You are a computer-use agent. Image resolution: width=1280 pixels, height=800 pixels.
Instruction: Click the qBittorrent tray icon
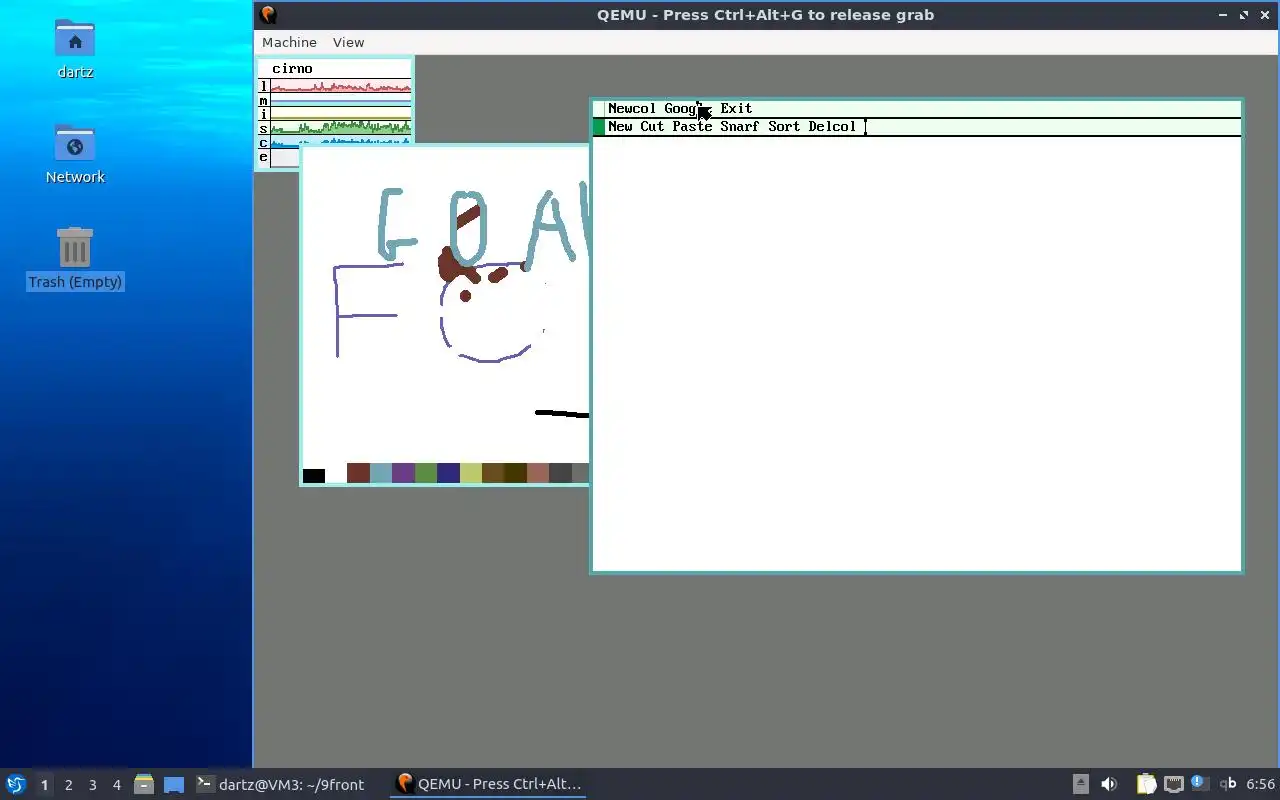pyautogui.click(x=1228, y=784)
